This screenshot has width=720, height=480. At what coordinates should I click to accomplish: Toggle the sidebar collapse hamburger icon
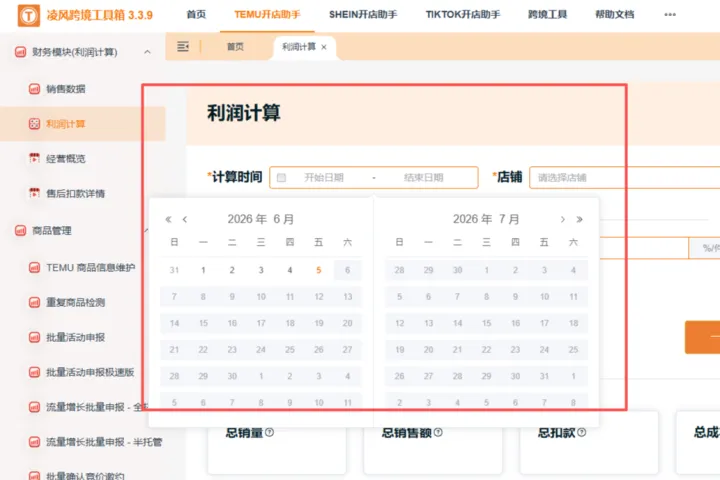[183, 46]
